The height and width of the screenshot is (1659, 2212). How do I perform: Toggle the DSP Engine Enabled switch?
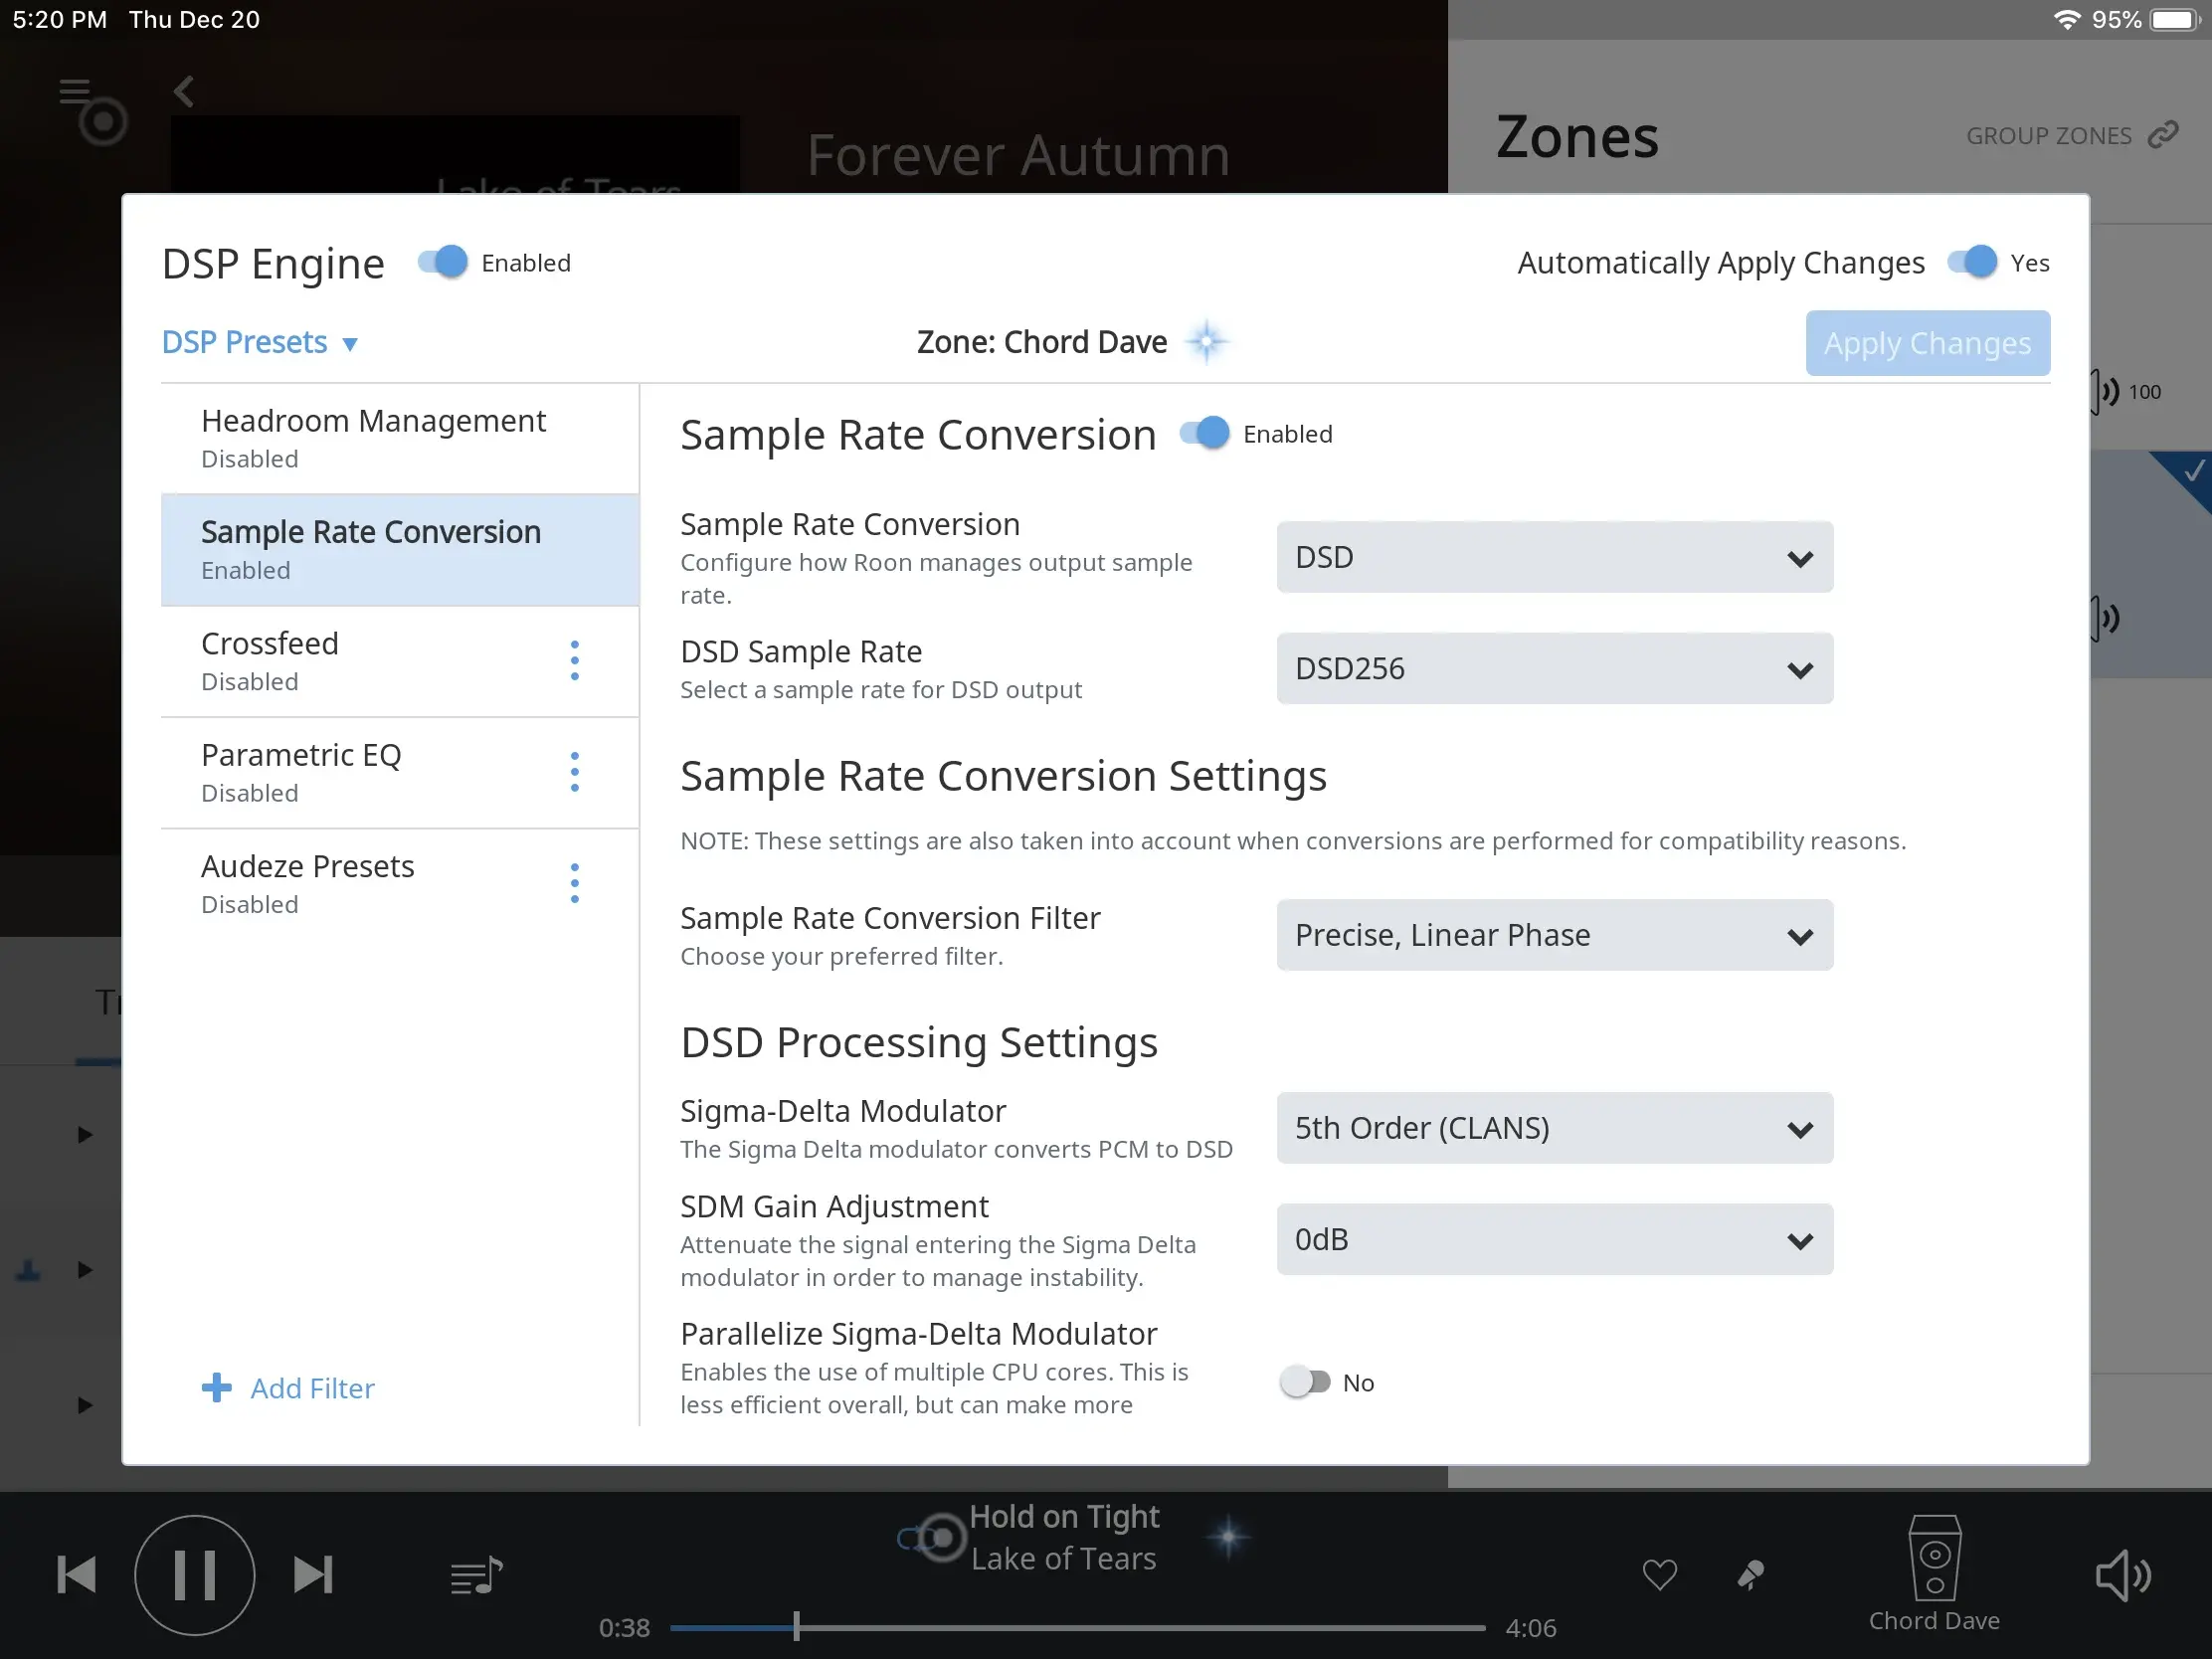click(442, 262)
